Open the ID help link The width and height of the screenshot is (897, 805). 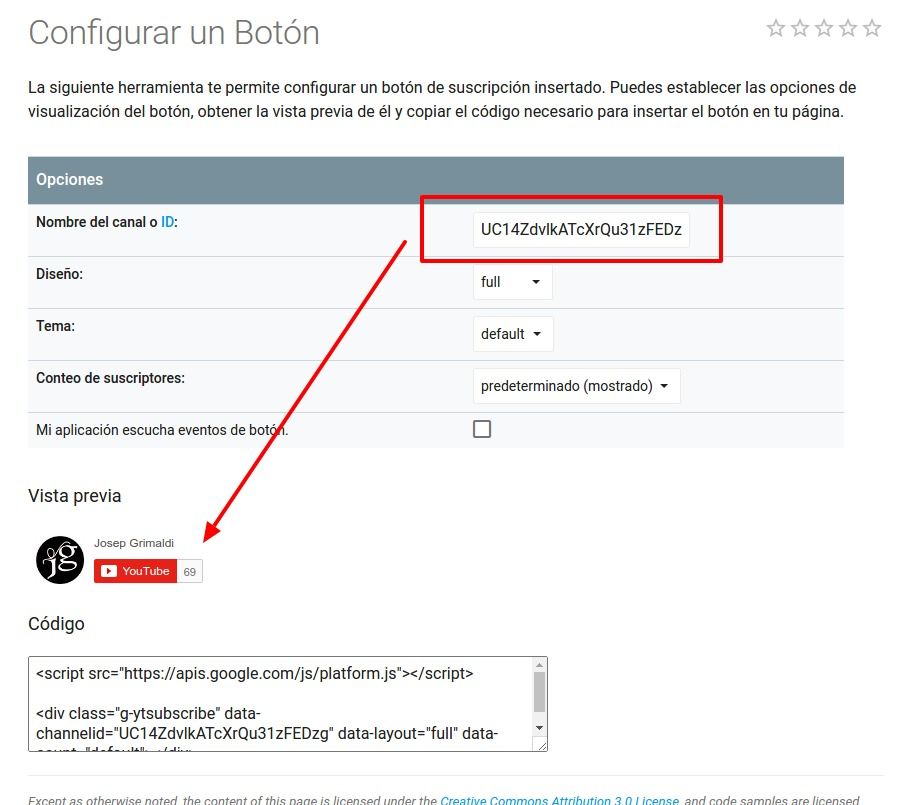168,222
